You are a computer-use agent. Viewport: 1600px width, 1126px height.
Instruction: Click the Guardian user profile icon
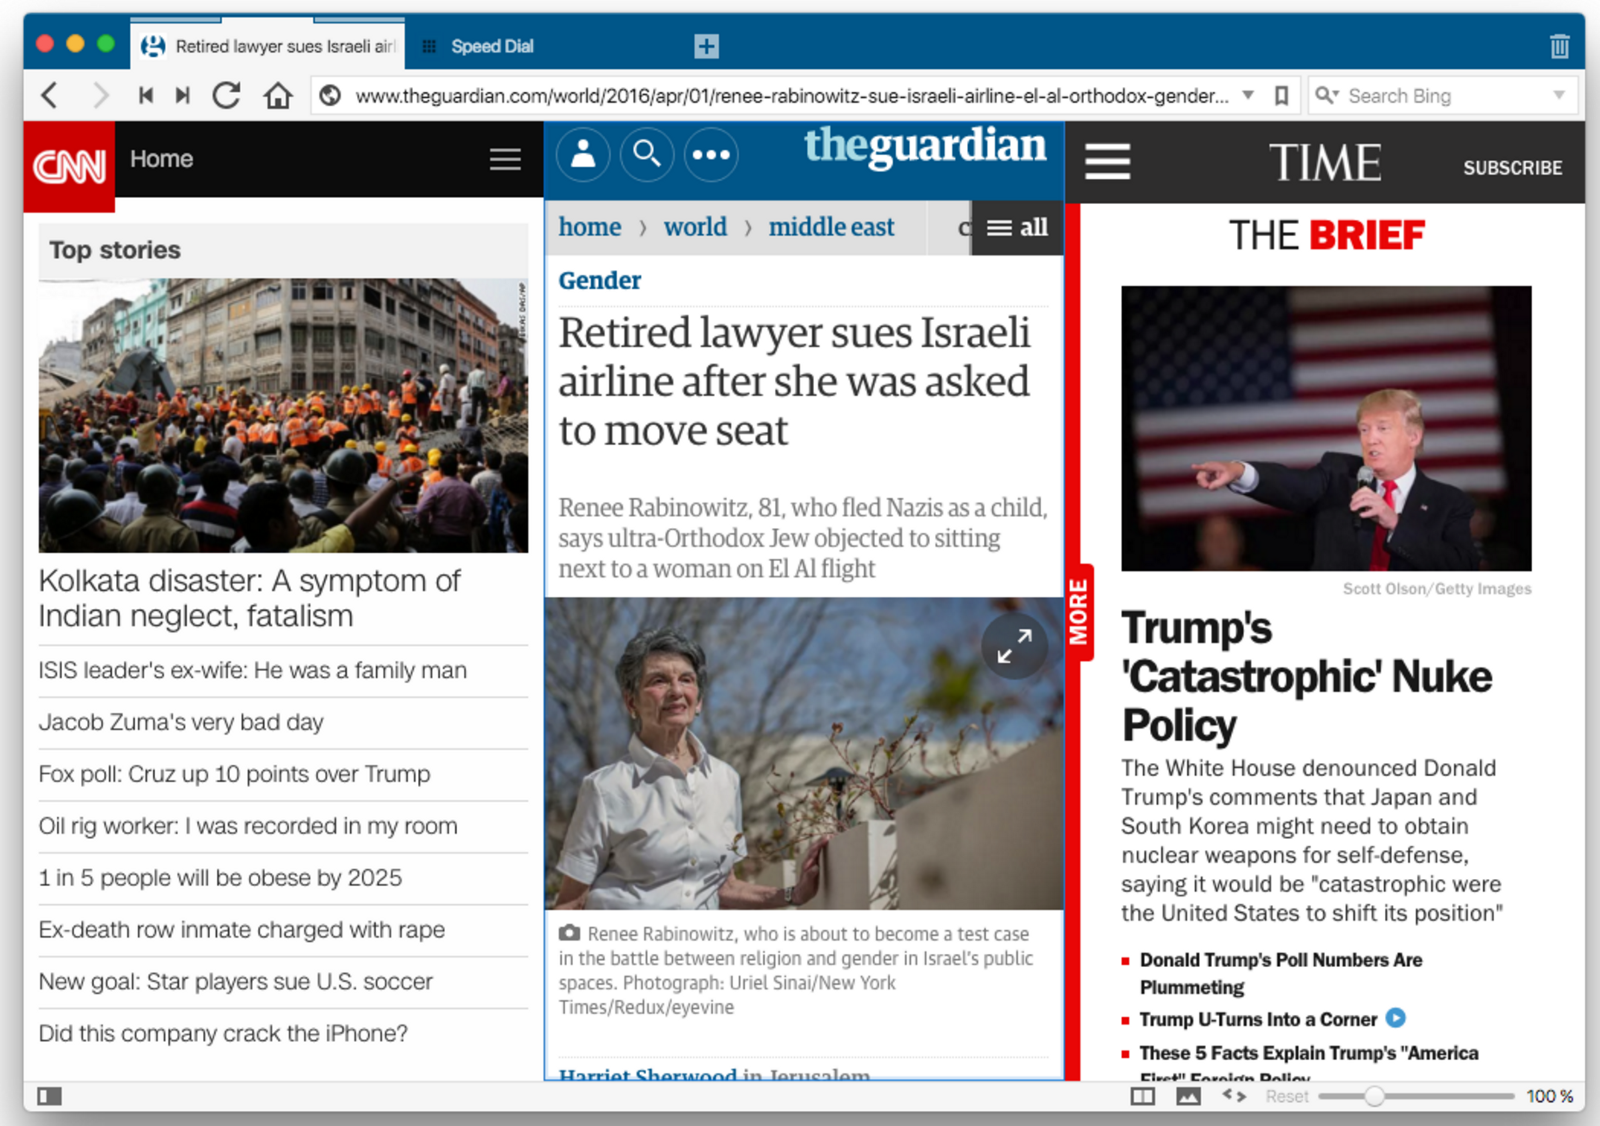click(x=583, y=155)
